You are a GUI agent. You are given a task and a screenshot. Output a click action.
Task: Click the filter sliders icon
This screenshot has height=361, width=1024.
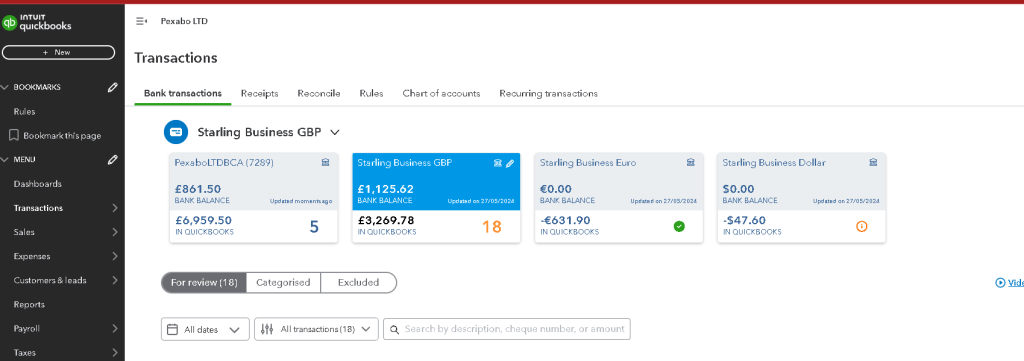266,330
